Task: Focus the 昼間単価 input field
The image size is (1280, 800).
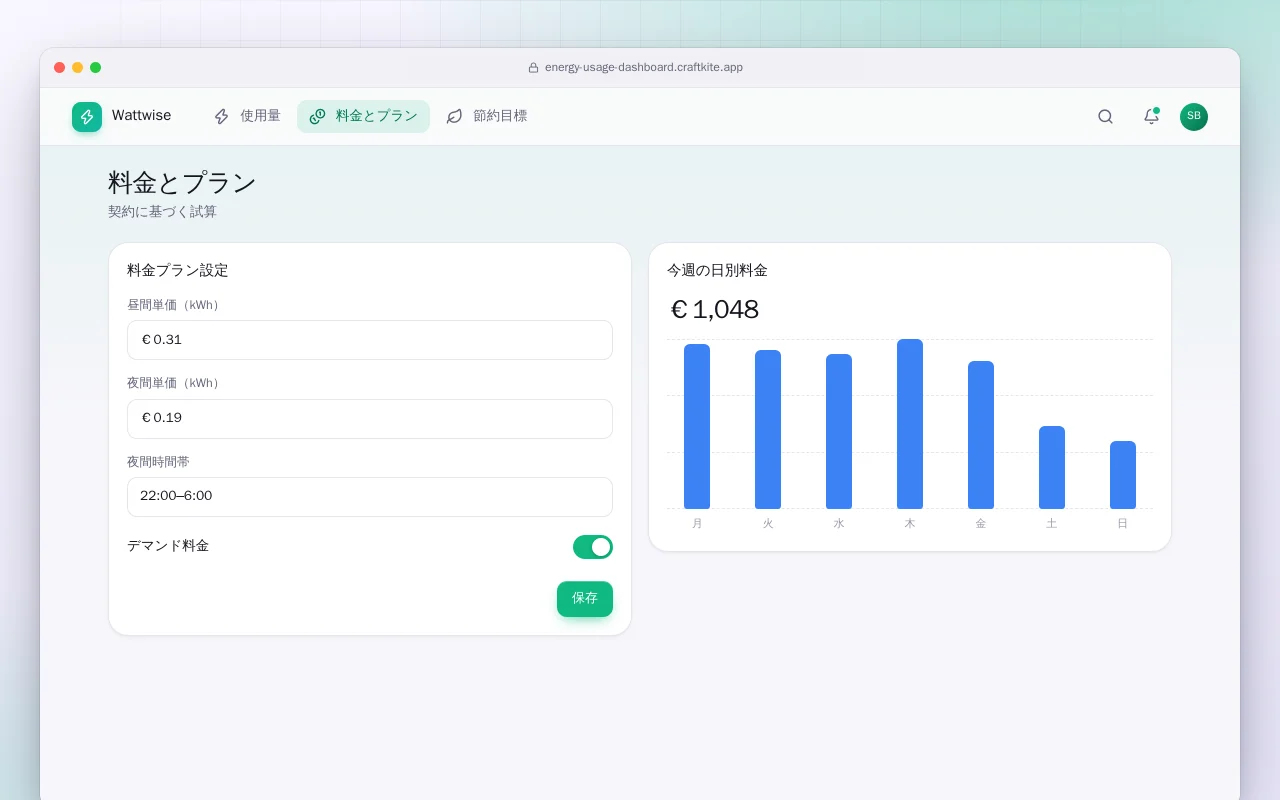Action: [370, 340]
